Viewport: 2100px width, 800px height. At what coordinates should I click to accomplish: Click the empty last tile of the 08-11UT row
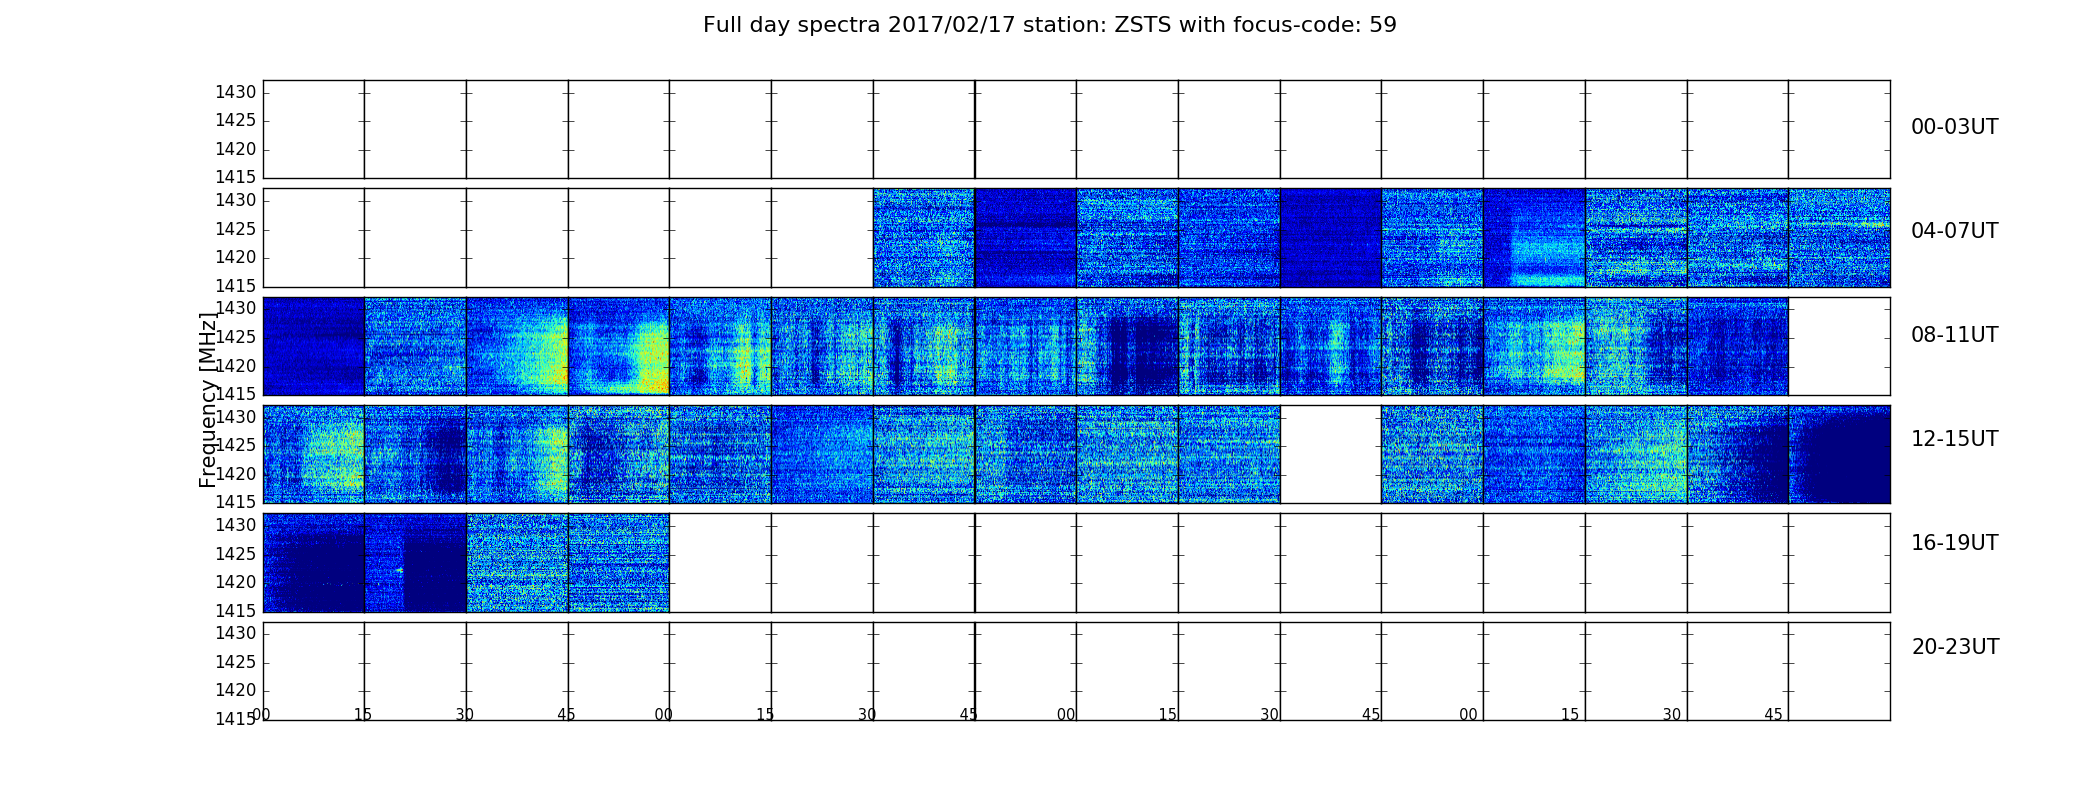1839,346
